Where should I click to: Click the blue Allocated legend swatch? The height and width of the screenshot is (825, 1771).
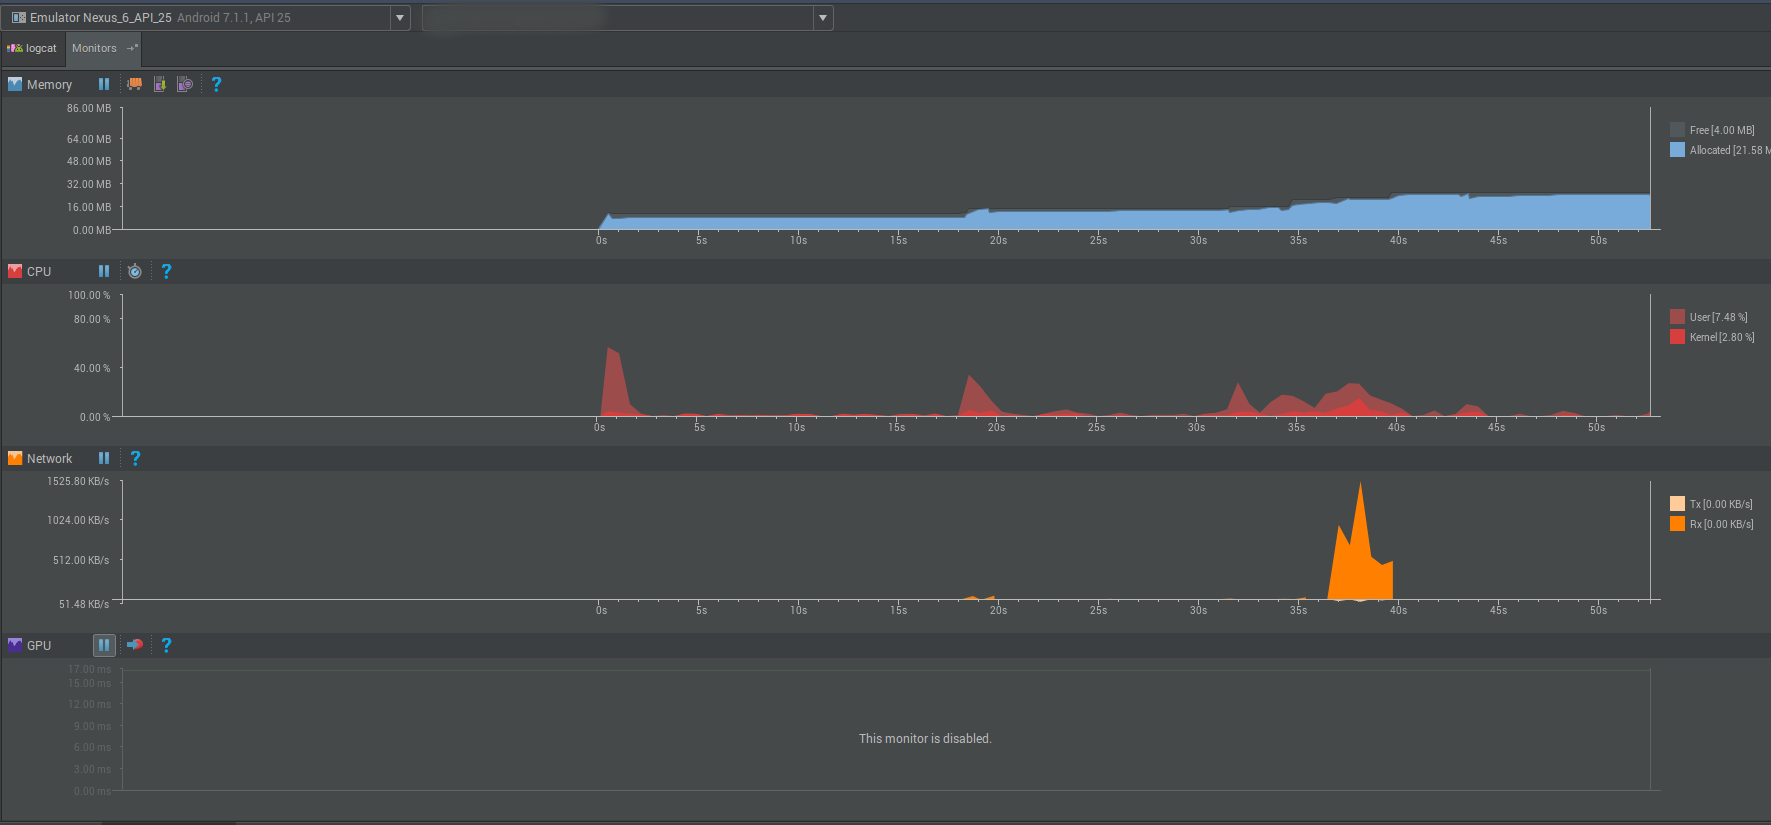(x=1677, y=150)
